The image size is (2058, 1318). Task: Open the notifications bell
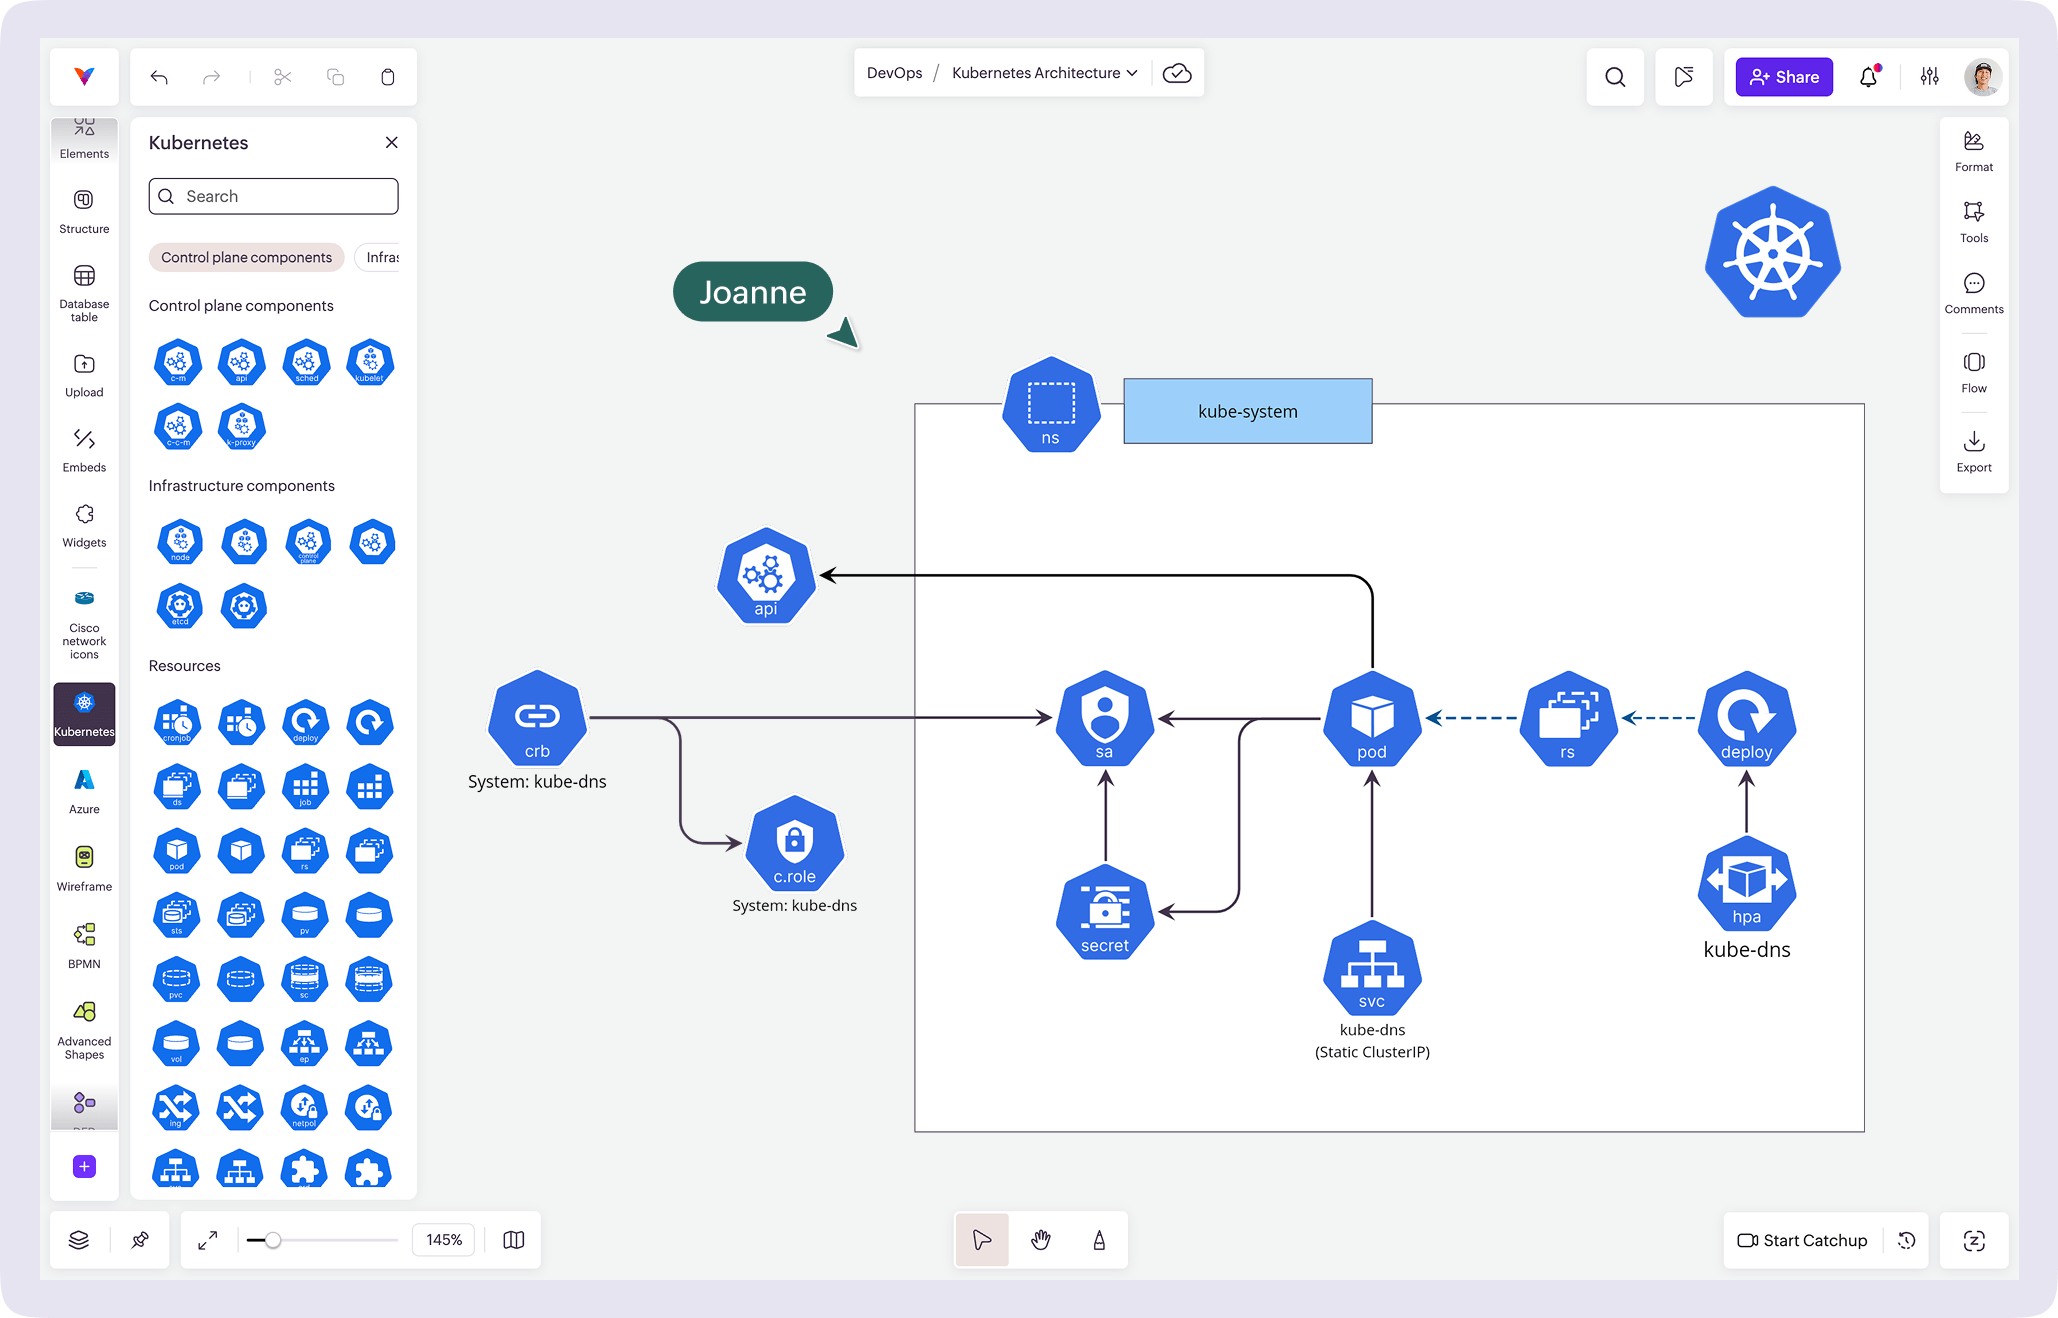[x=1869, y=77]
